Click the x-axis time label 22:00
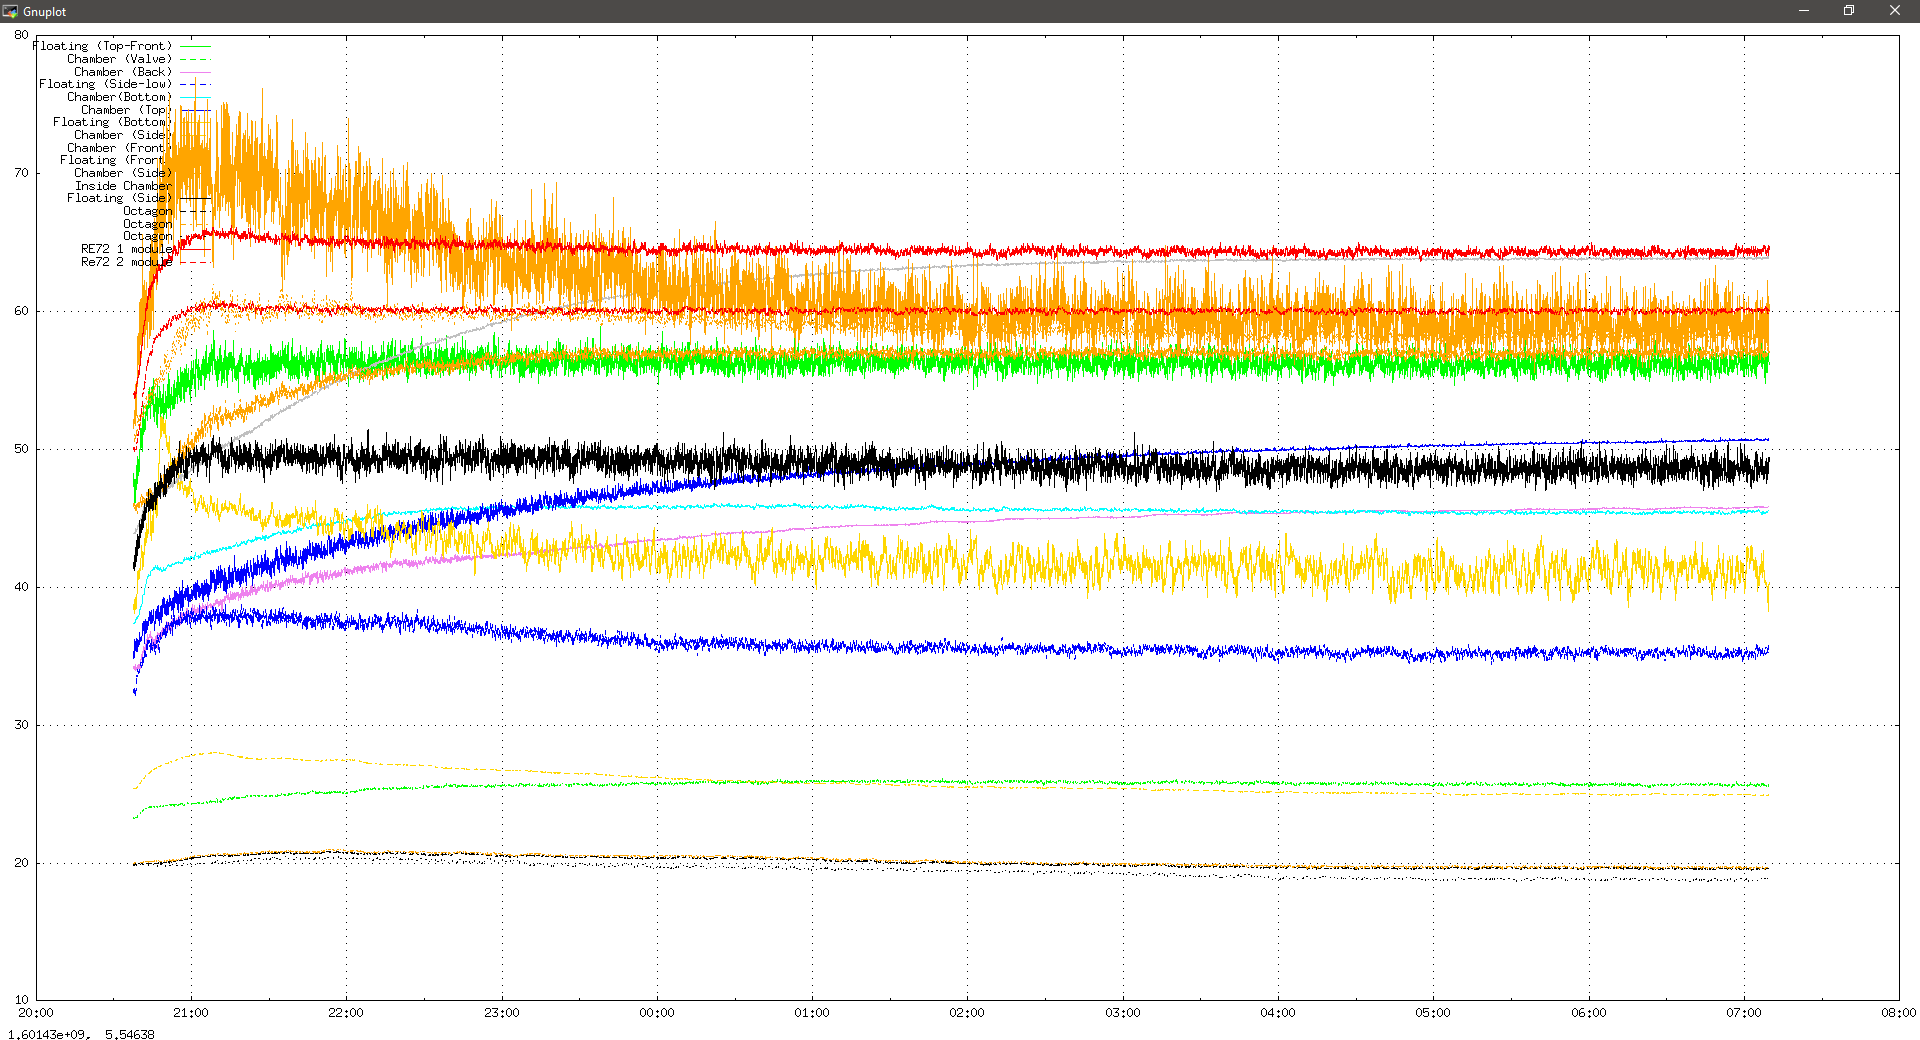The height and width of the screenshot is (1040, 1920). tap(346, 1013)
